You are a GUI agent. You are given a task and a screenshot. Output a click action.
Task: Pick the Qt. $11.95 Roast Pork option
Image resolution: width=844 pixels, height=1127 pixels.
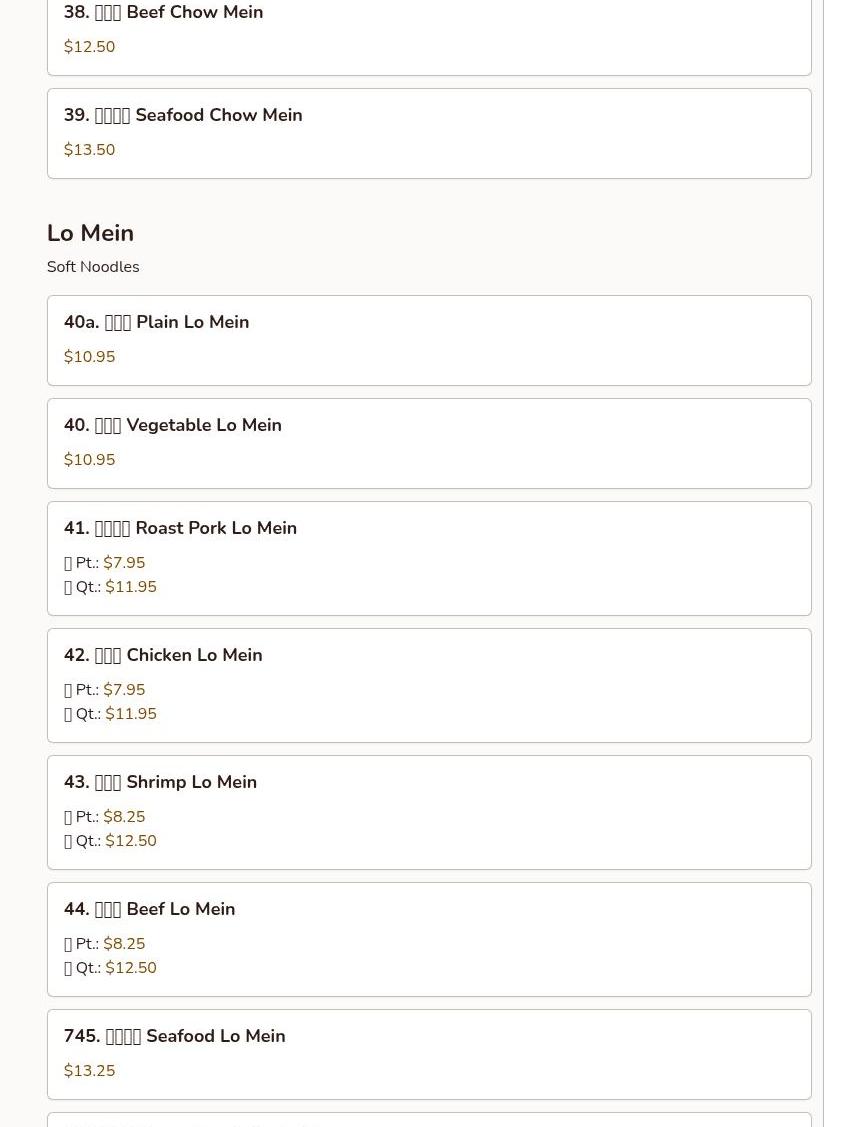point(111,586)
